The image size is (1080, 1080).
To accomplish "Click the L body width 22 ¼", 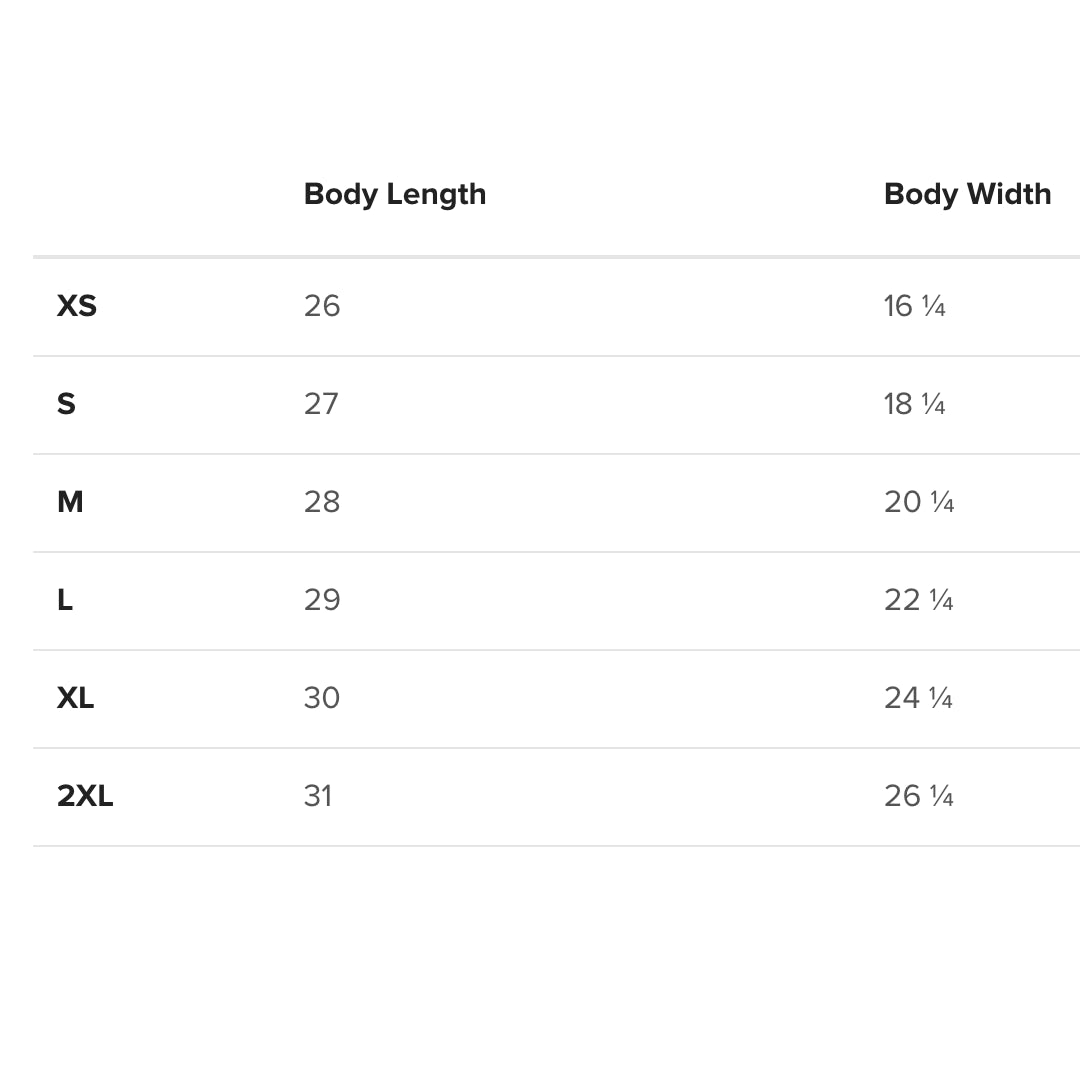I will tap(918, 600).
